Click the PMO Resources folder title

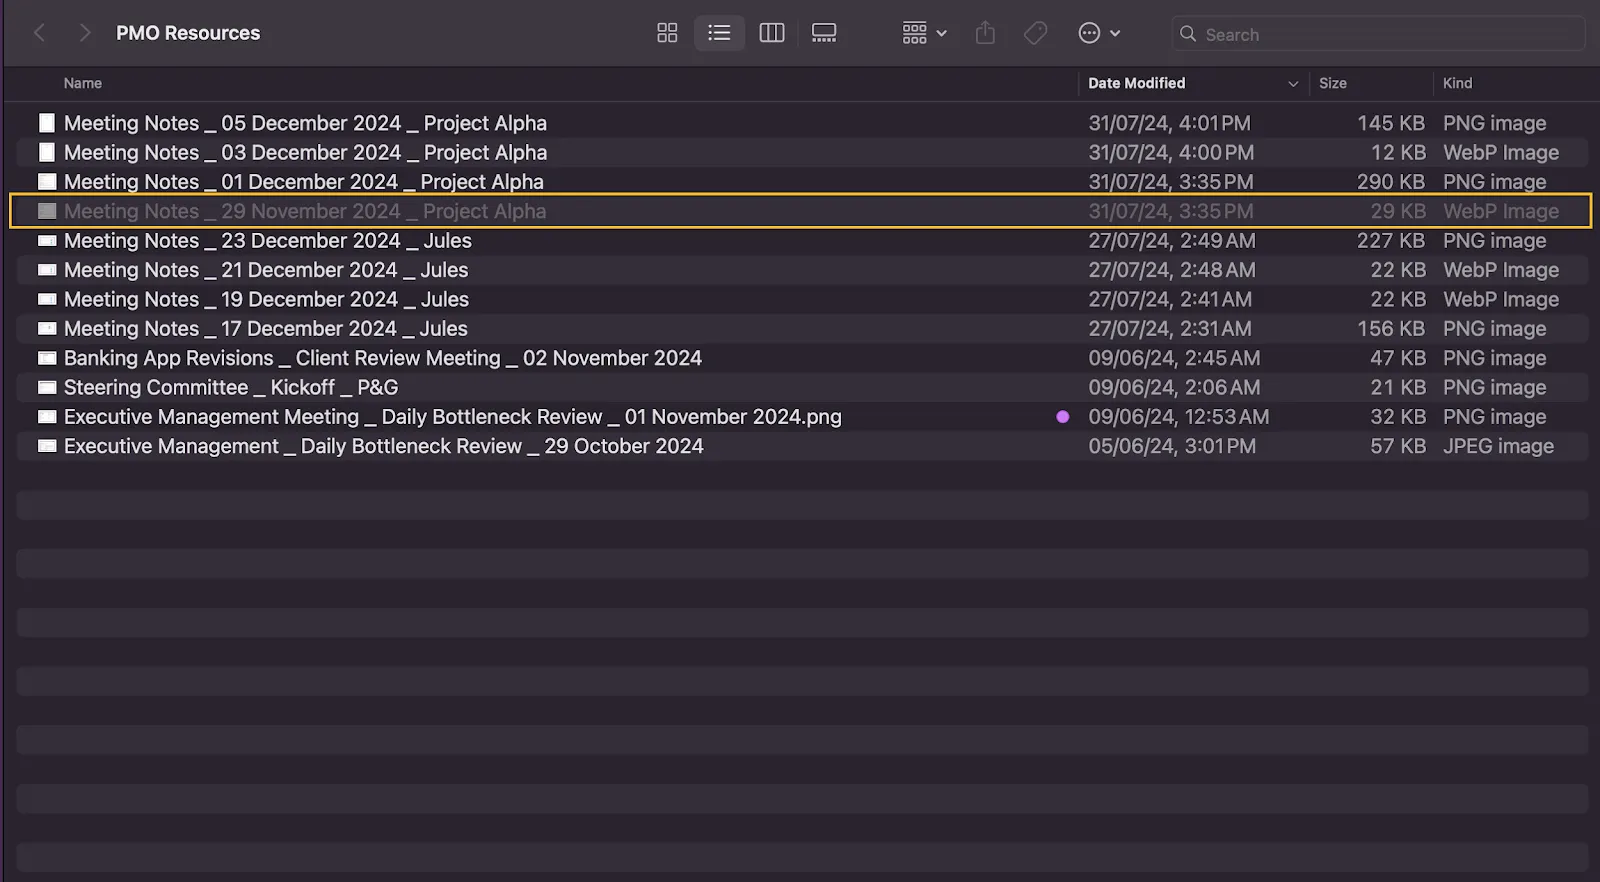188,33
